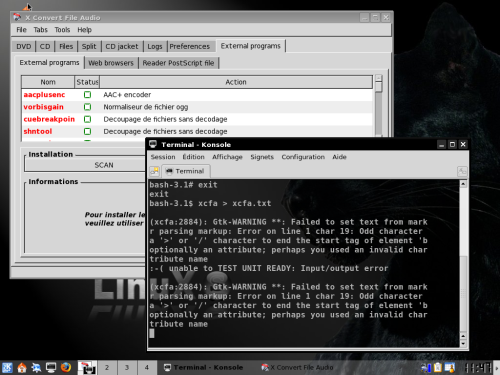Switch to virtual desktop 4
This screenshot has width=500, height=375.
(147, 367)
